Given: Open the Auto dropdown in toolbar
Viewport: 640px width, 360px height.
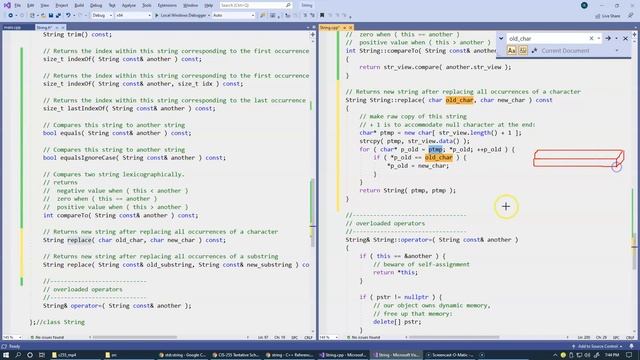Looking at the screenshot, I should (x=234, y=16).
